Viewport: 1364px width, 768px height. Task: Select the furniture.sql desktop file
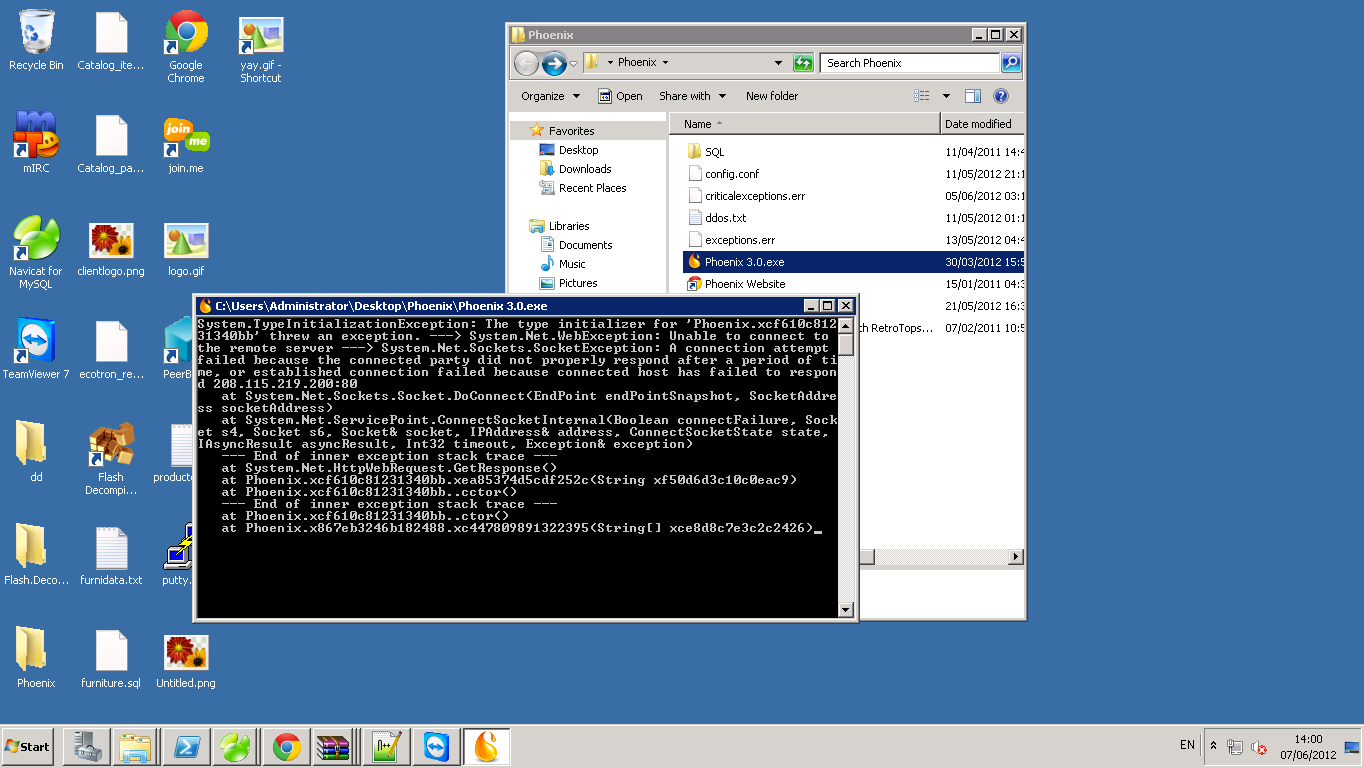pos(111,659)
